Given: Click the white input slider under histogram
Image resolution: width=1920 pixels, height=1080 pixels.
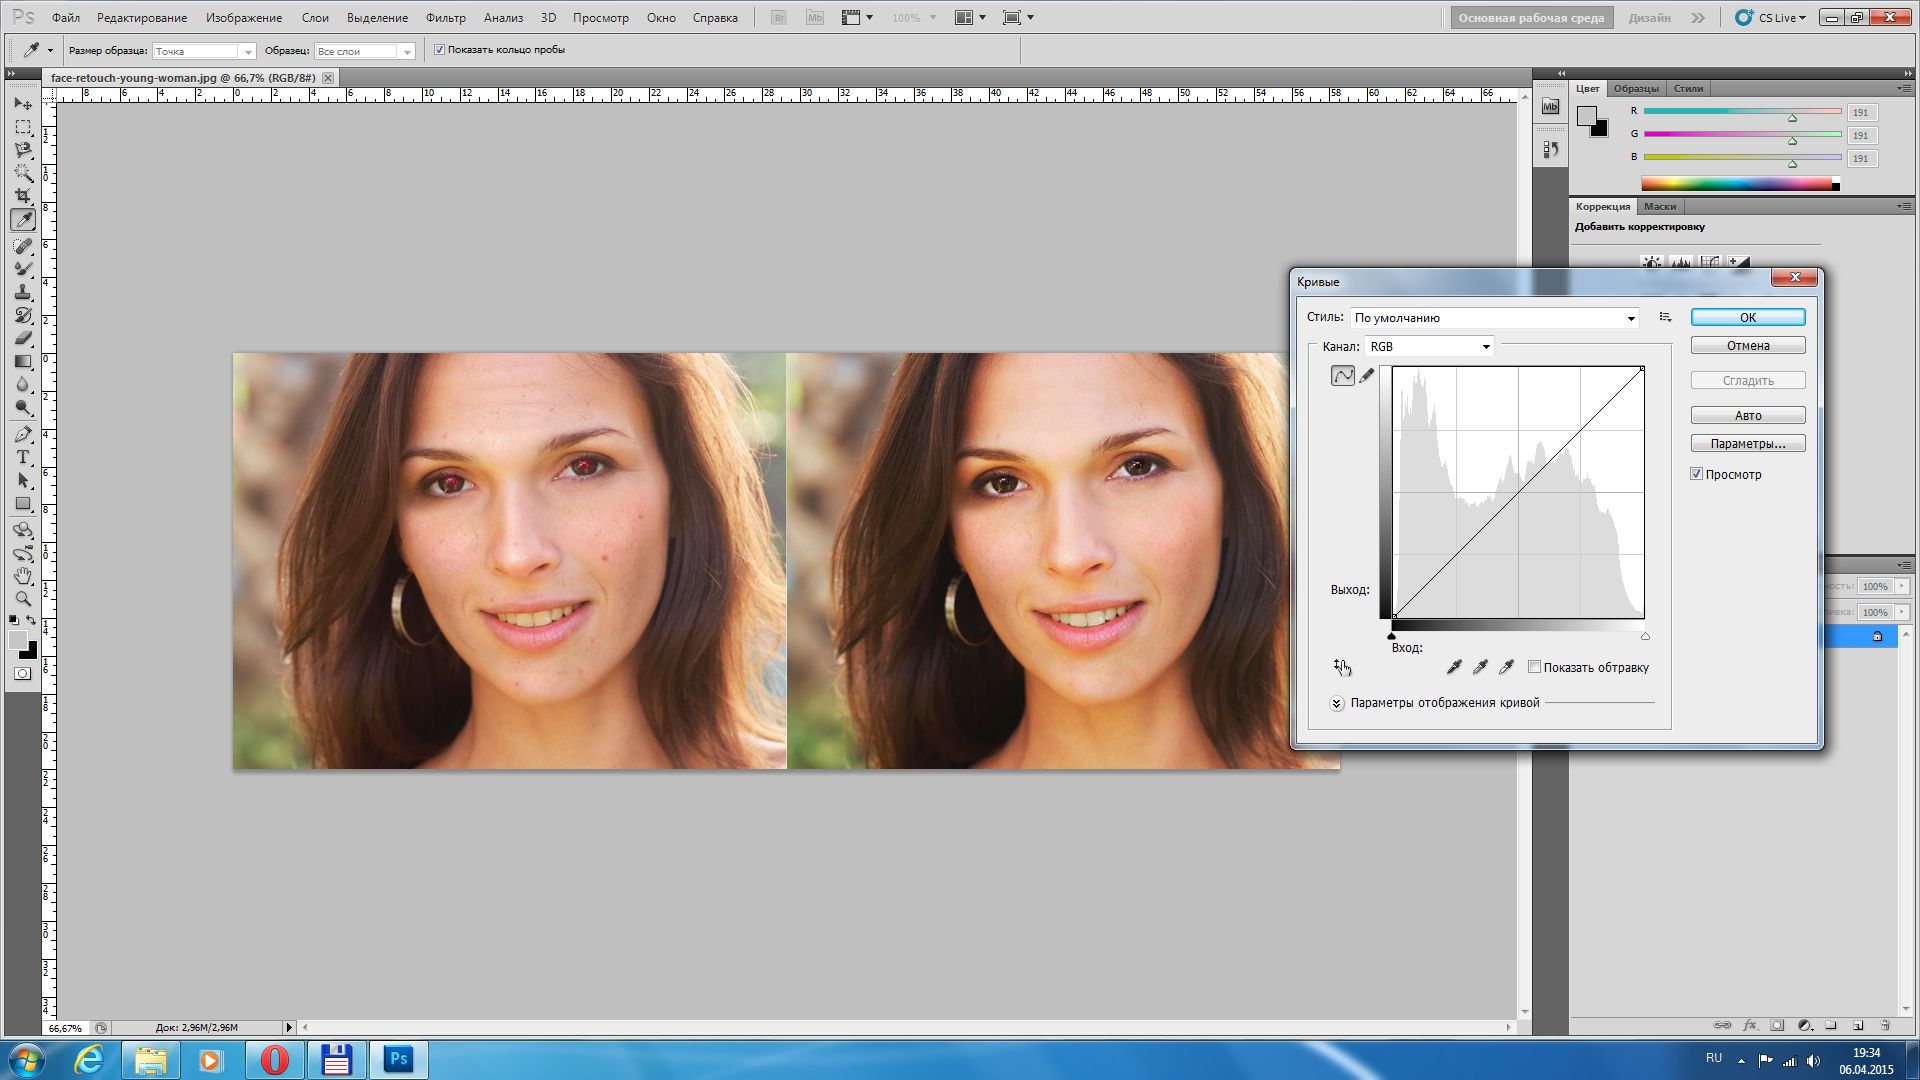Looking at the screenshot, I should pos(1645,636).
